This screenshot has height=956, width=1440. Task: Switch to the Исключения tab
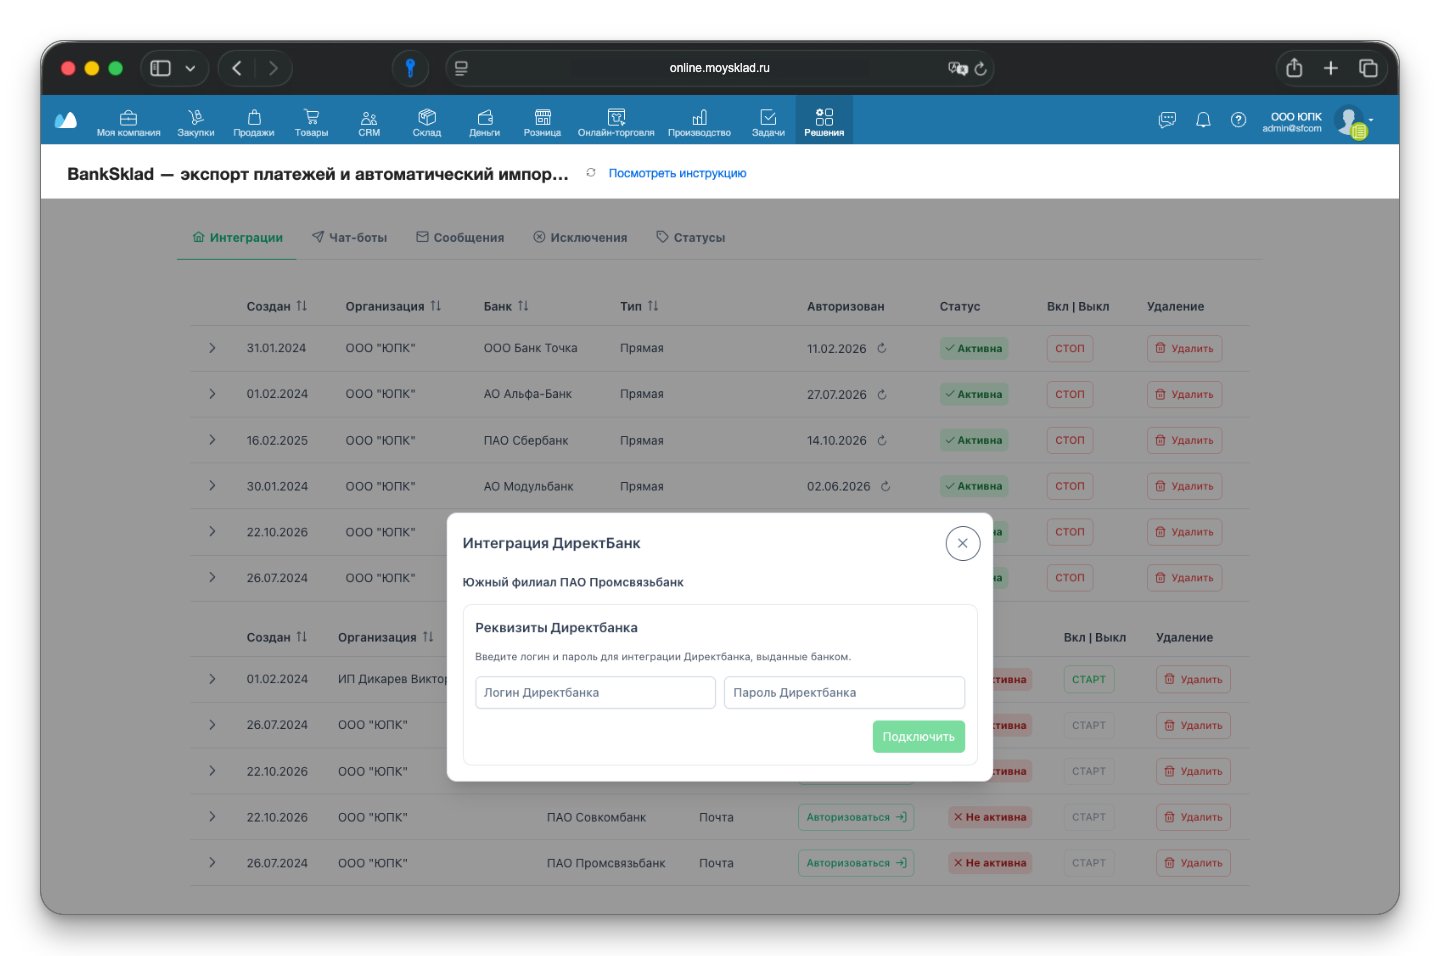point(580,238)
